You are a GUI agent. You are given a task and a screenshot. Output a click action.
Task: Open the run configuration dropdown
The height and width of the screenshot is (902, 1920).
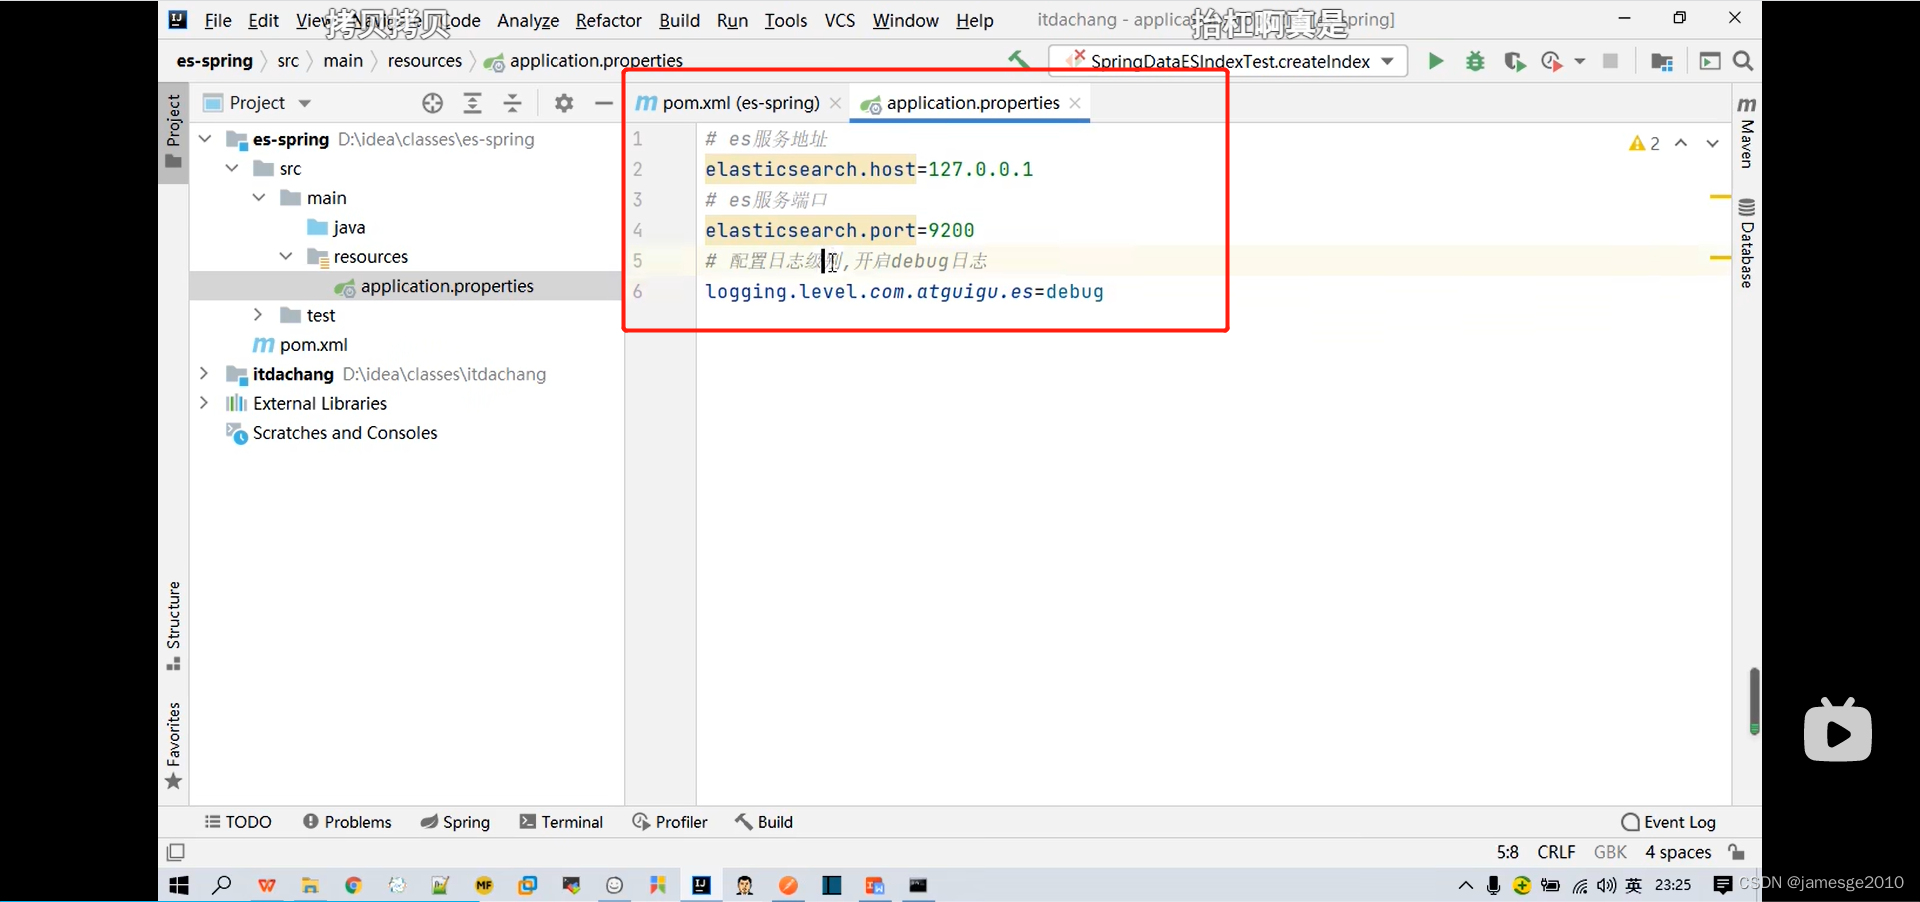(1388, 61)
